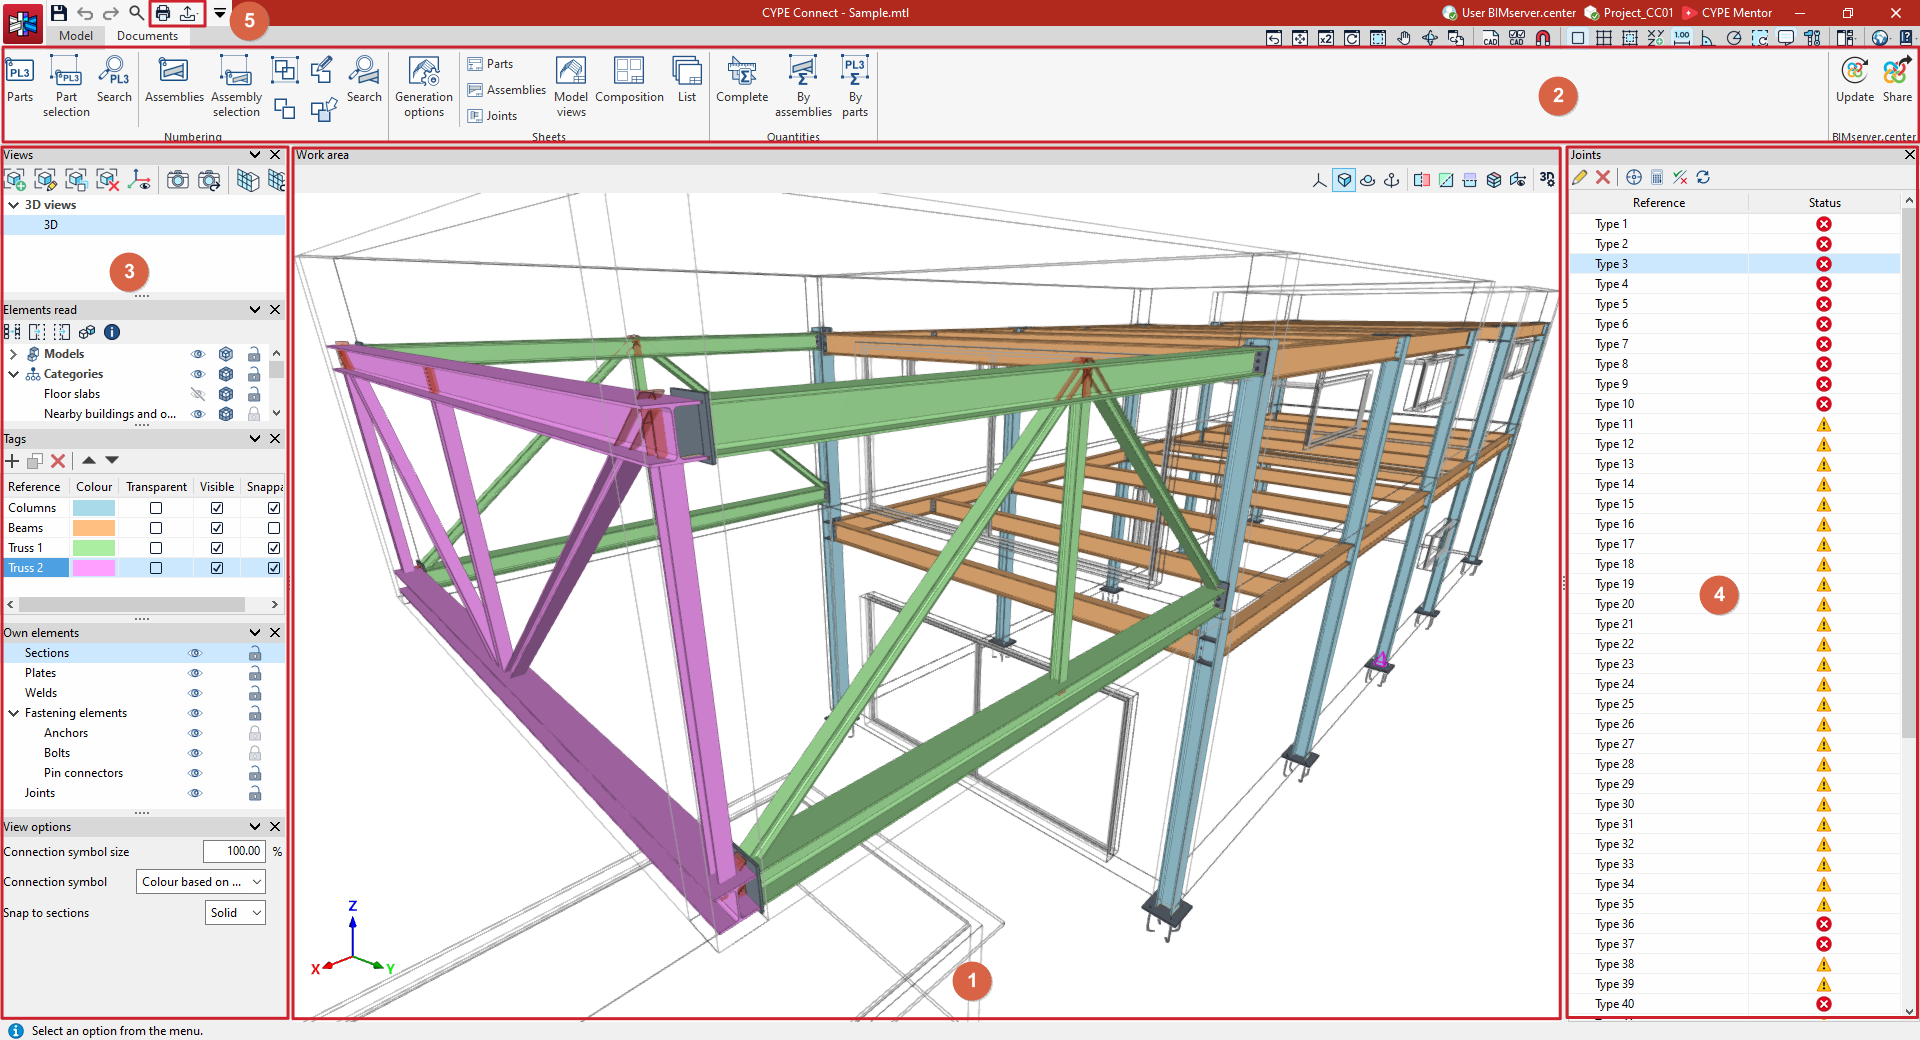Toggle Visible checkbox for Columns tag
This screenshot has height=1040, width=1920.
point(217,508)
